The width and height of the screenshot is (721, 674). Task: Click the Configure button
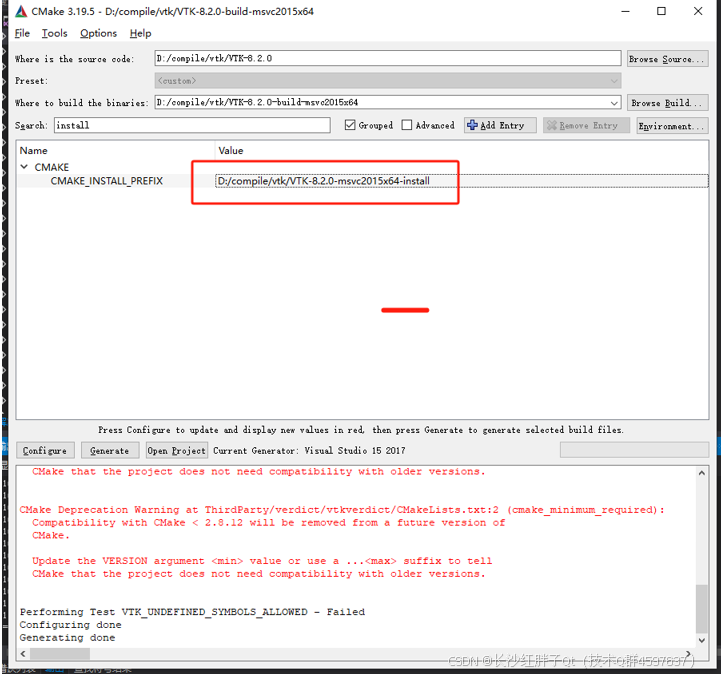click(x=45, y=451)
